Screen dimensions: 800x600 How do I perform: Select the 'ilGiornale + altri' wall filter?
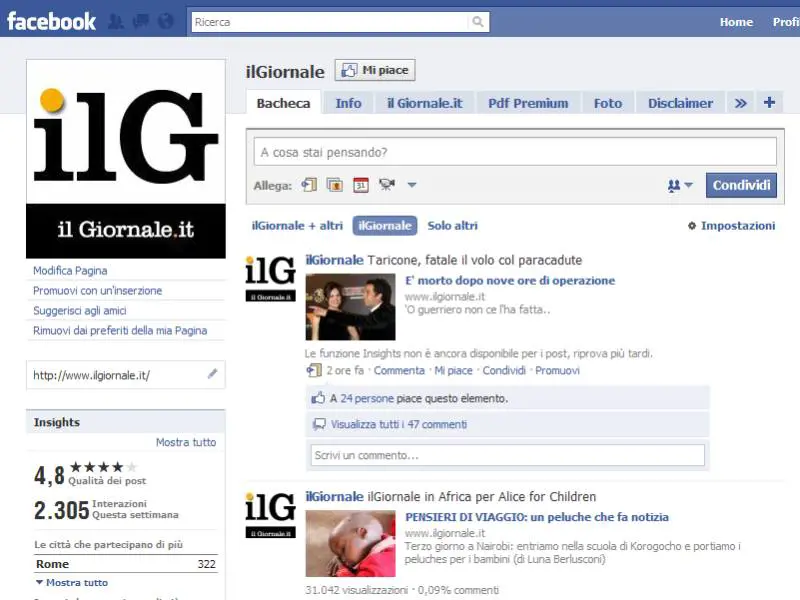[297, 226]
